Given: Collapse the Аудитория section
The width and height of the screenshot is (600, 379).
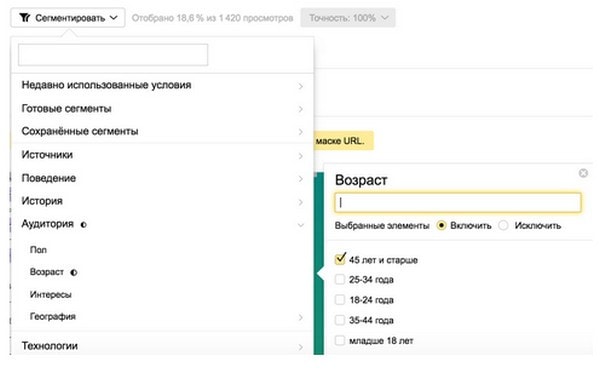Looking at the screenshot, I should point(301,224).
